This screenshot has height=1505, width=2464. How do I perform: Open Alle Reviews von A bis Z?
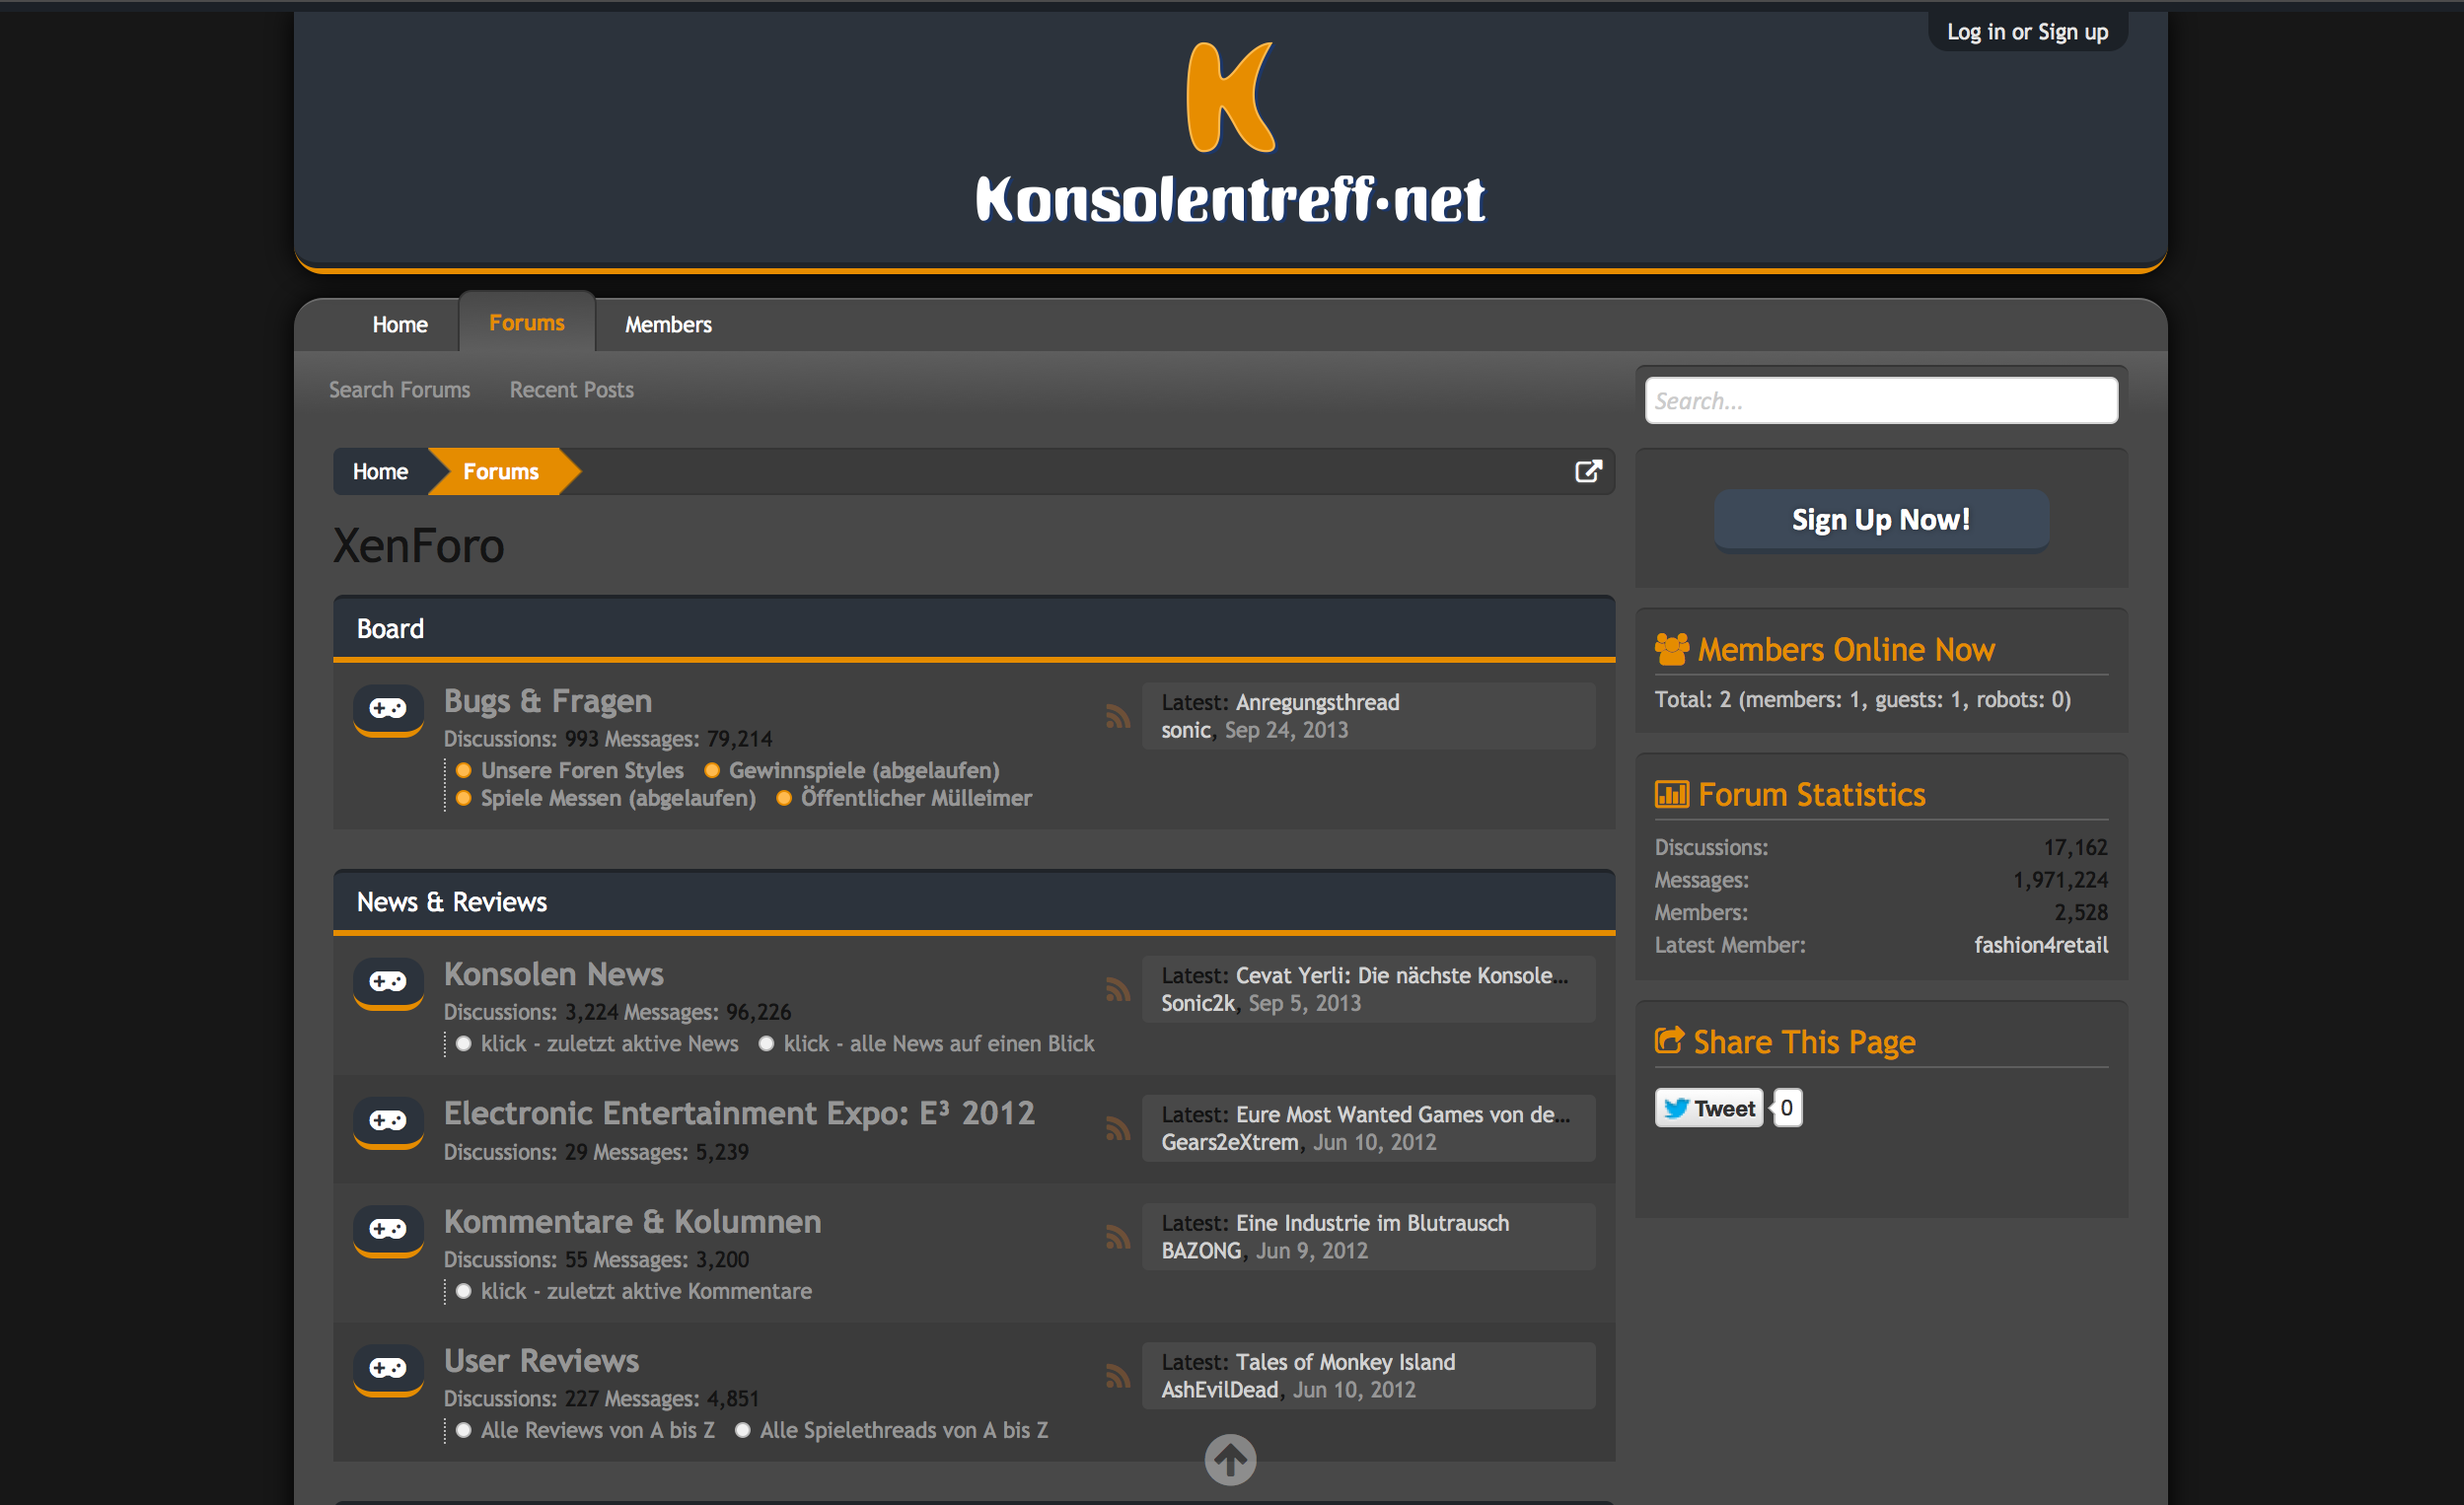[598, 1430]
